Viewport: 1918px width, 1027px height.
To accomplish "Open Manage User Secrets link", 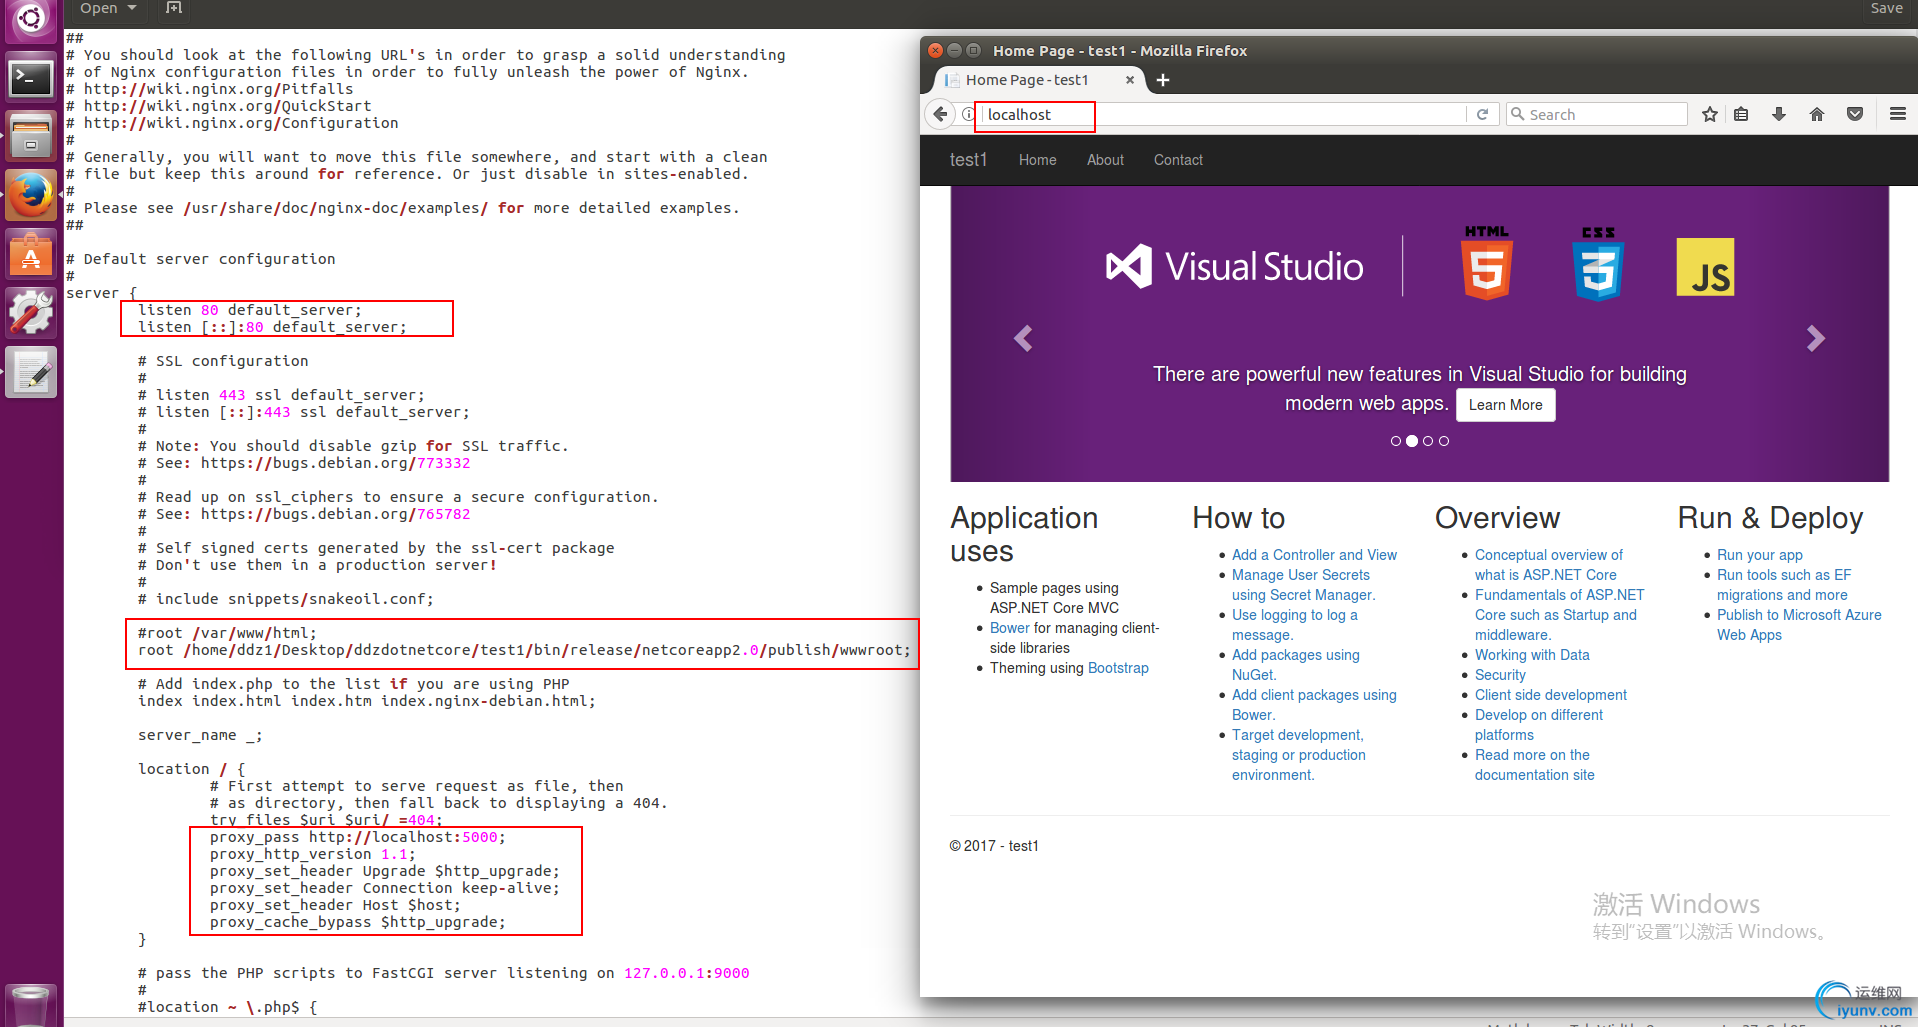I will [x=1303, y=585].
